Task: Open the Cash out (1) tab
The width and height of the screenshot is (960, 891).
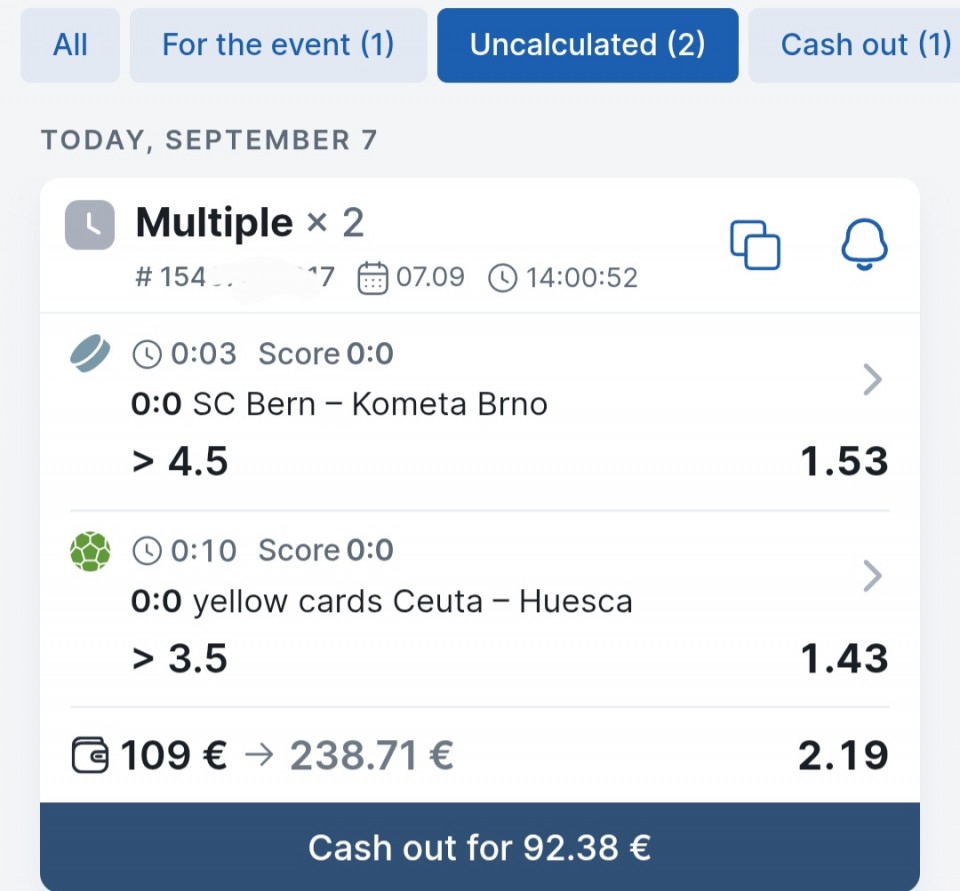Action: (x=855, y=45)
